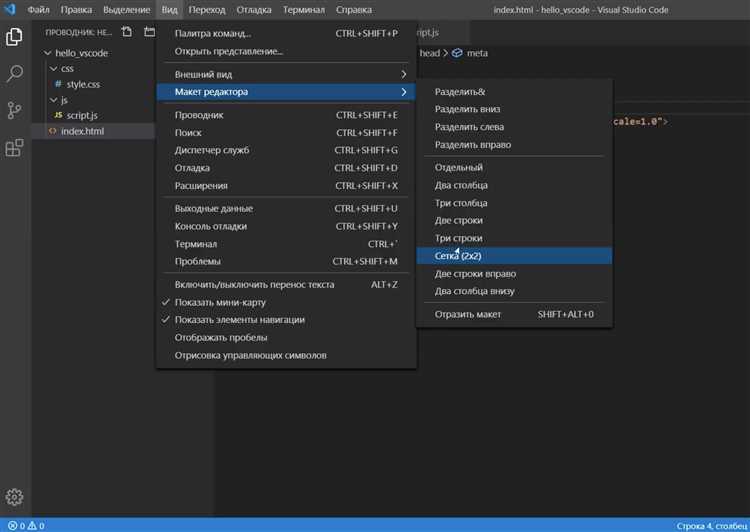The image size is (750, 532).
Task: Open the Search icon in activity bar
Action: click(15, 74)
